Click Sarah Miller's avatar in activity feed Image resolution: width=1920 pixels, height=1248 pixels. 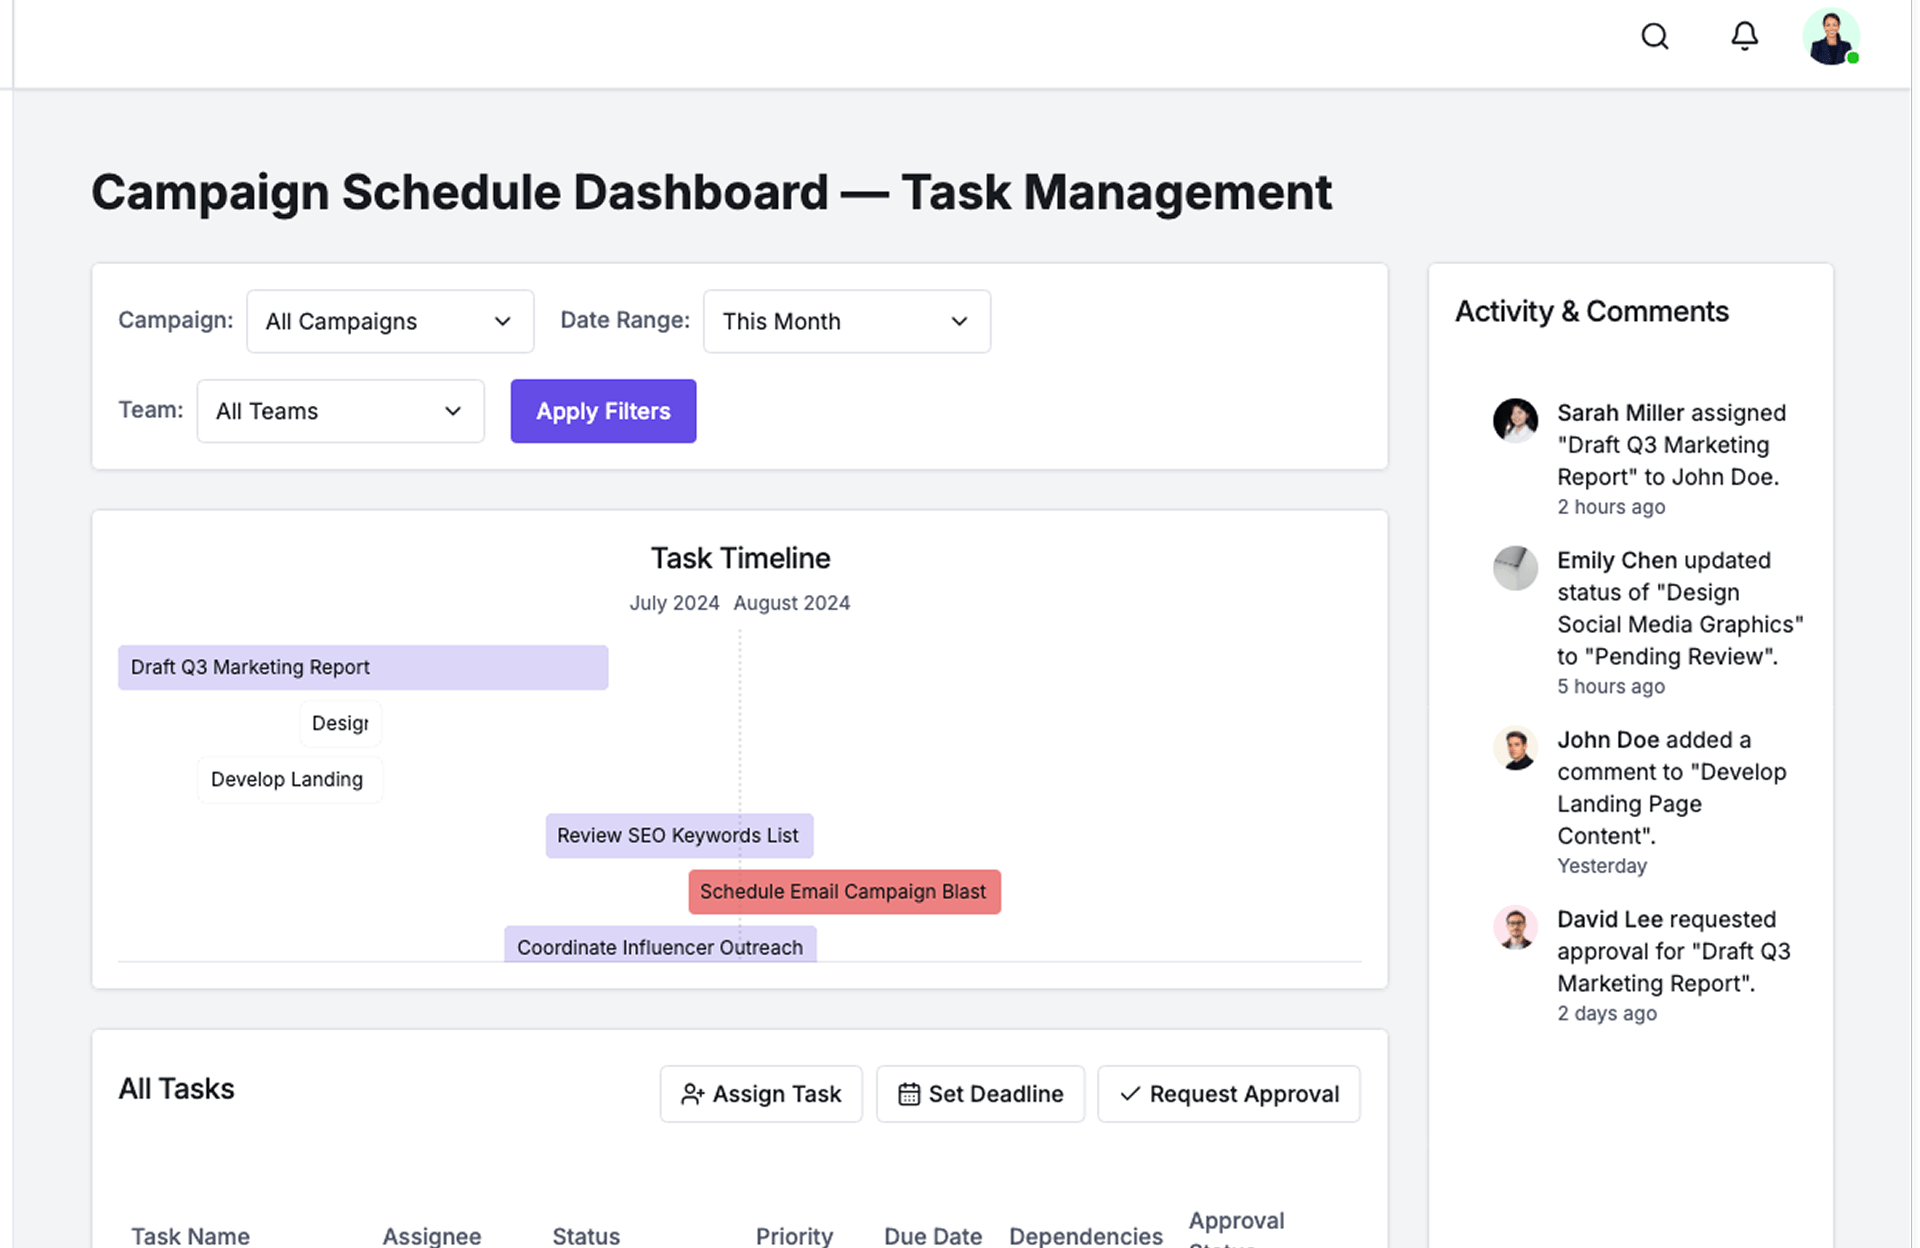[1515, 420]
